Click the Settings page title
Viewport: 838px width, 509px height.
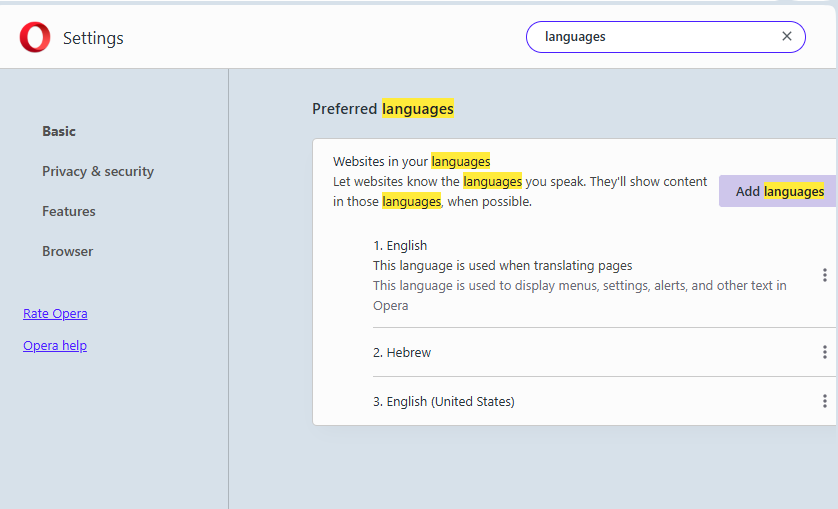click(93, 38)
